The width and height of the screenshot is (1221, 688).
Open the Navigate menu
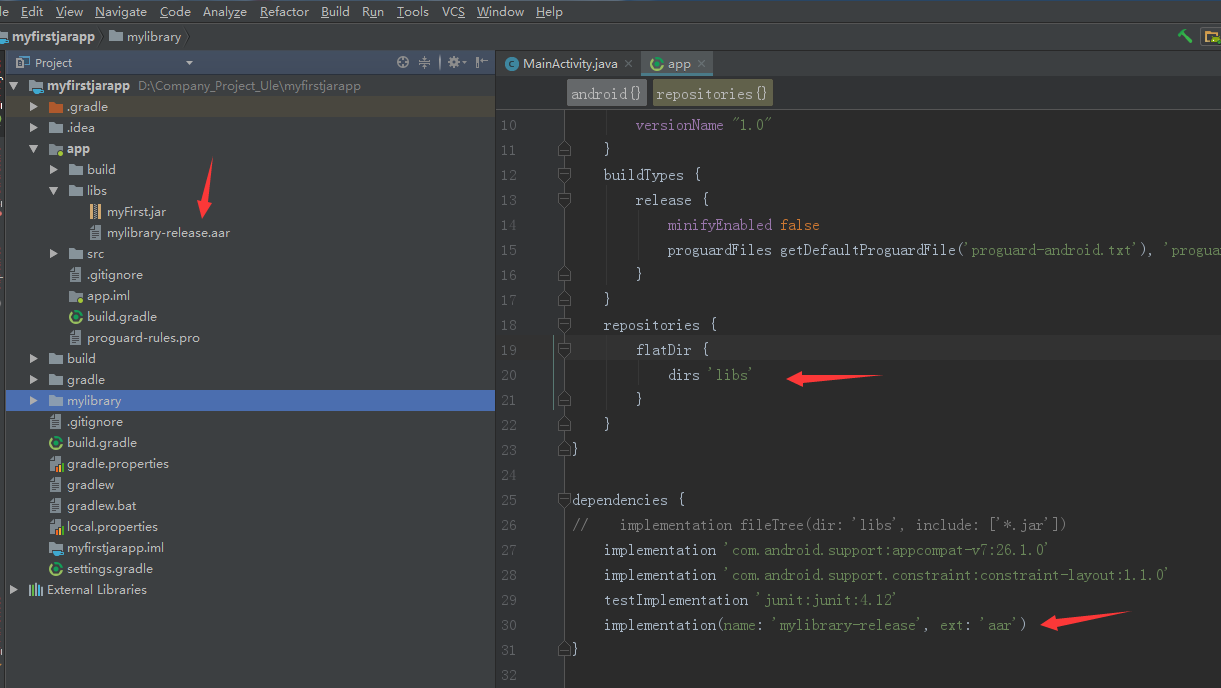[121, 12]
